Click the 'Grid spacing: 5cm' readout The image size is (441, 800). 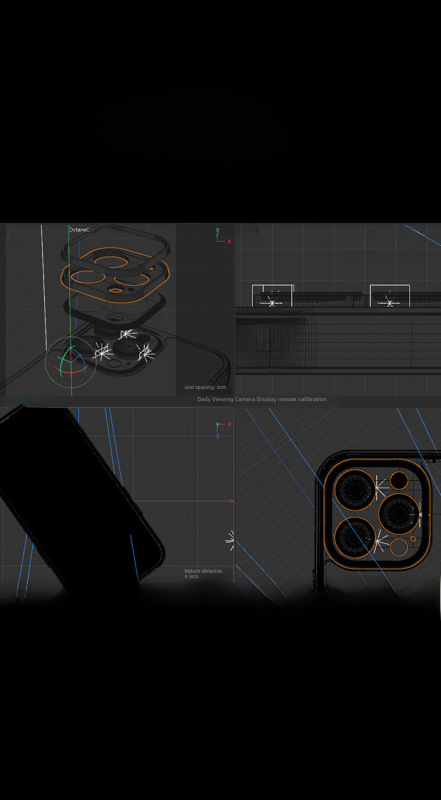point(205,387)
